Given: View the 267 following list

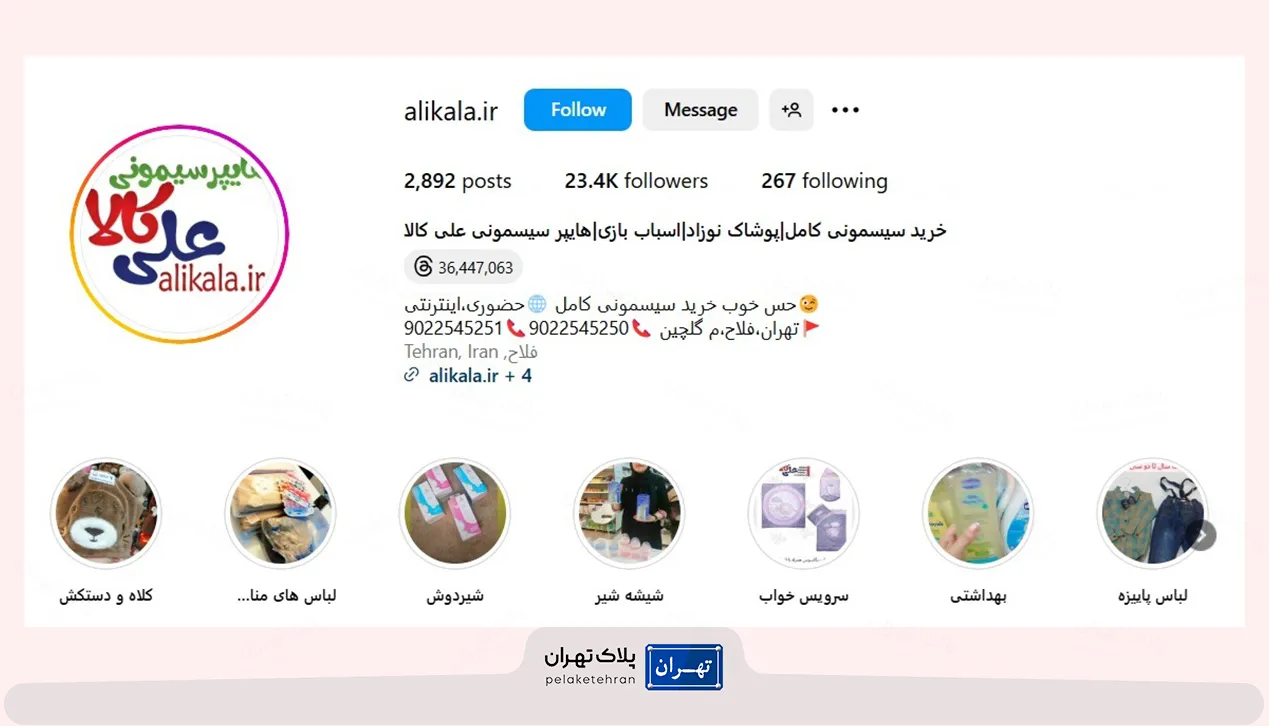Looking at the screenshot, I should click(x=824, y=181).
